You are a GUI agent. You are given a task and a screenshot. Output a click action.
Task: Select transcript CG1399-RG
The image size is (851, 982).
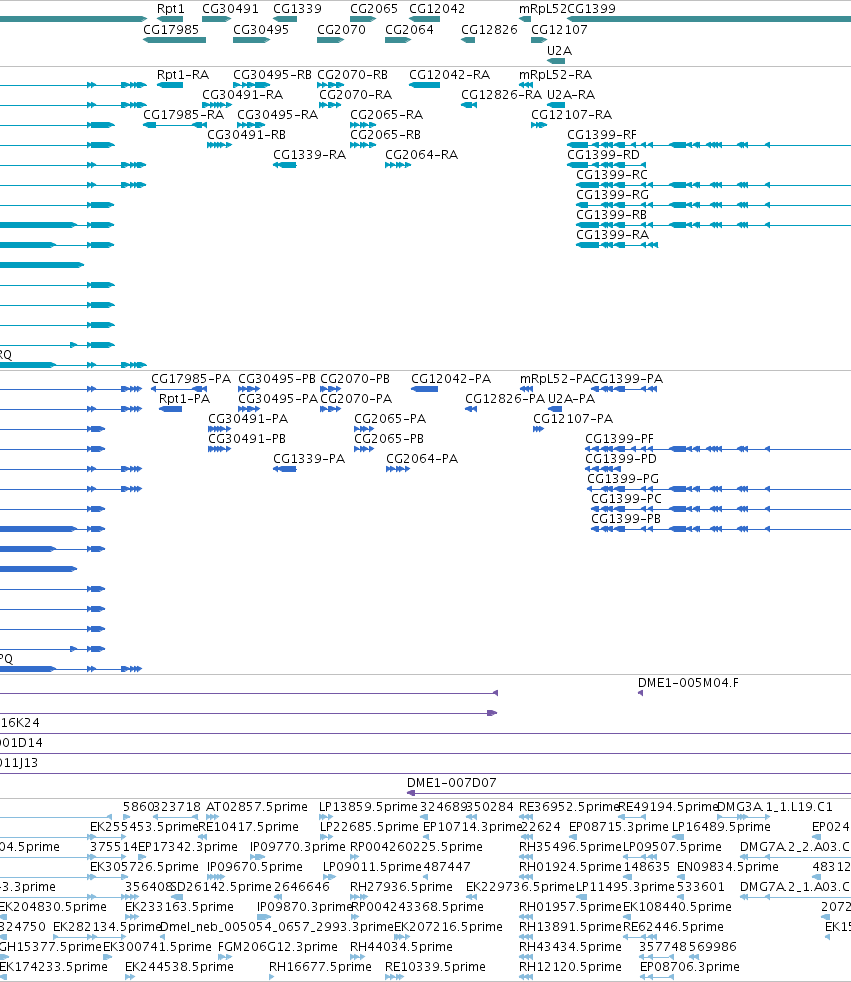(612, 195)
